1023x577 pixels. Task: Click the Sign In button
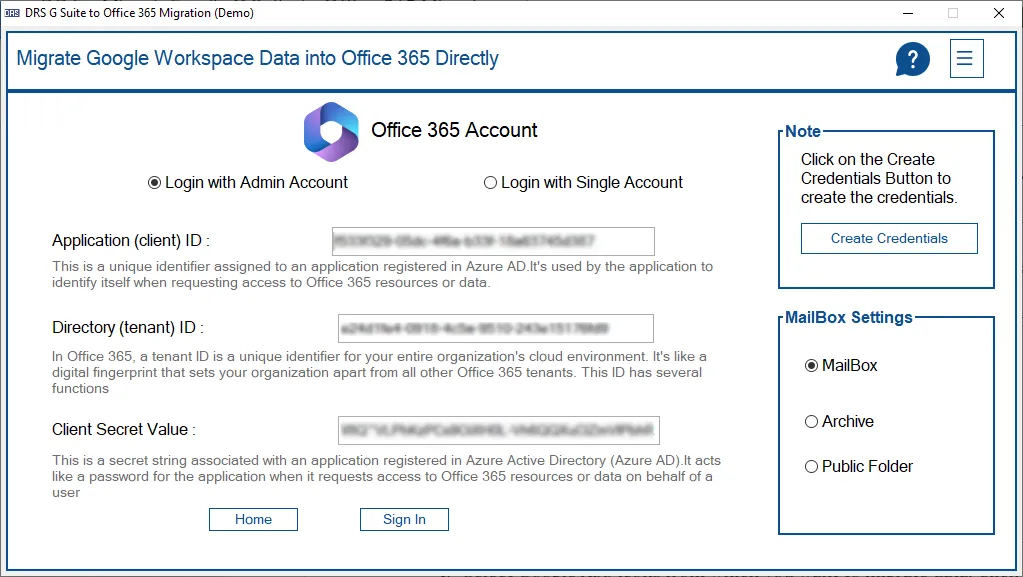pos(404,520)
